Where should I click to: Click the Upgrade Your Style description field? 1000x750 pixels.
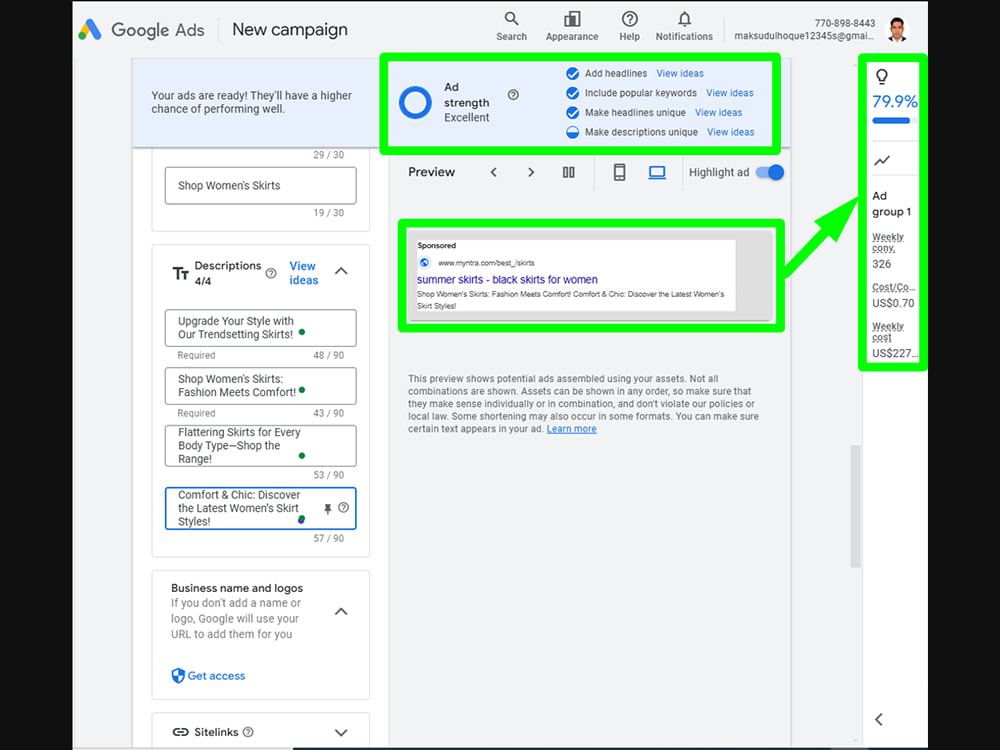pyautogui.click(x=260, y=328)
